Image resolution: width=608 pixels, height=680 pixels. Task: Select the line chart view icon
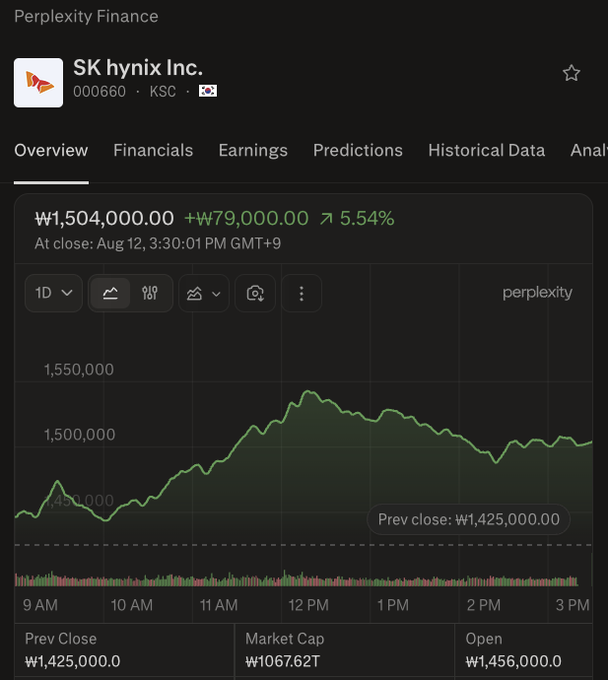click(x=111, y=293)
